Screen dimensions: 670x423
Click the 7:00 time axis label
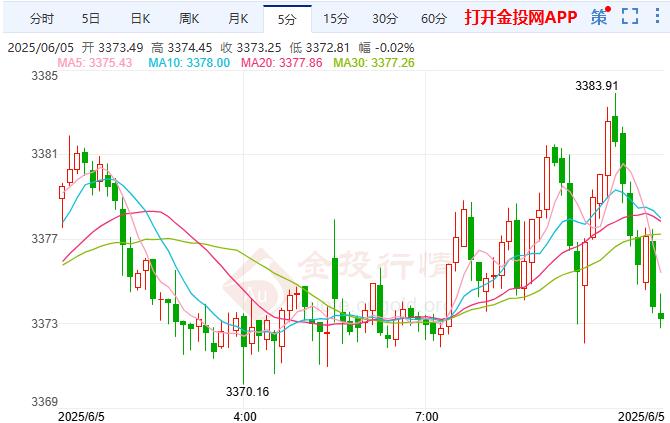click(426, 417)
